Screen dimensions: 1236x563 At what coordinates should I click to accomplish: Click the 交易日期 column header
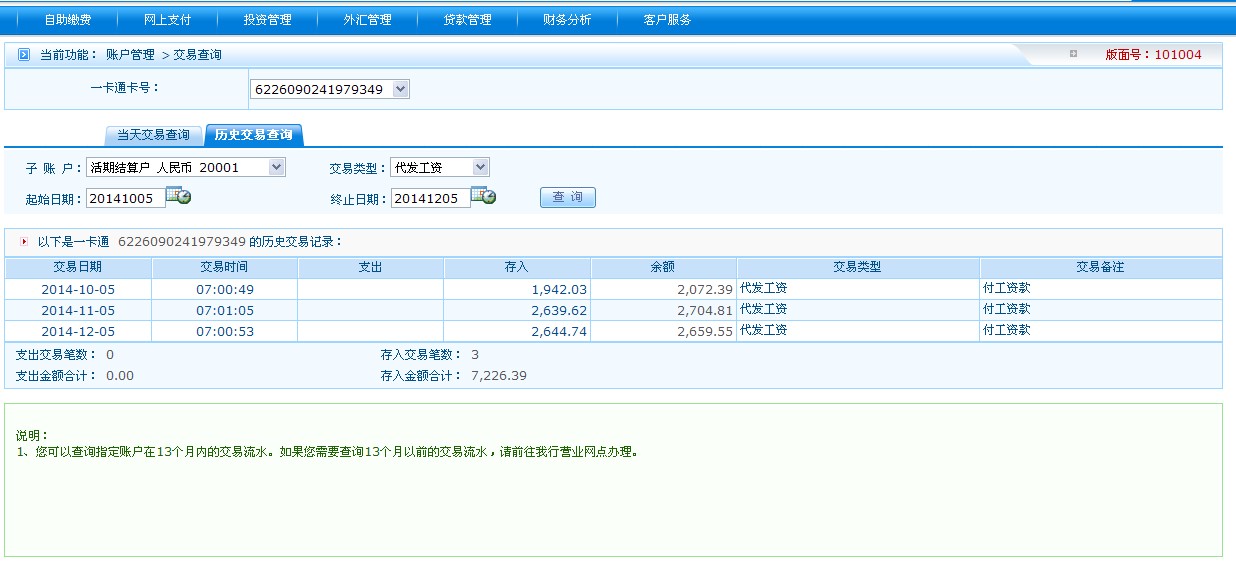pyautogui.click(x=77, y=267)
